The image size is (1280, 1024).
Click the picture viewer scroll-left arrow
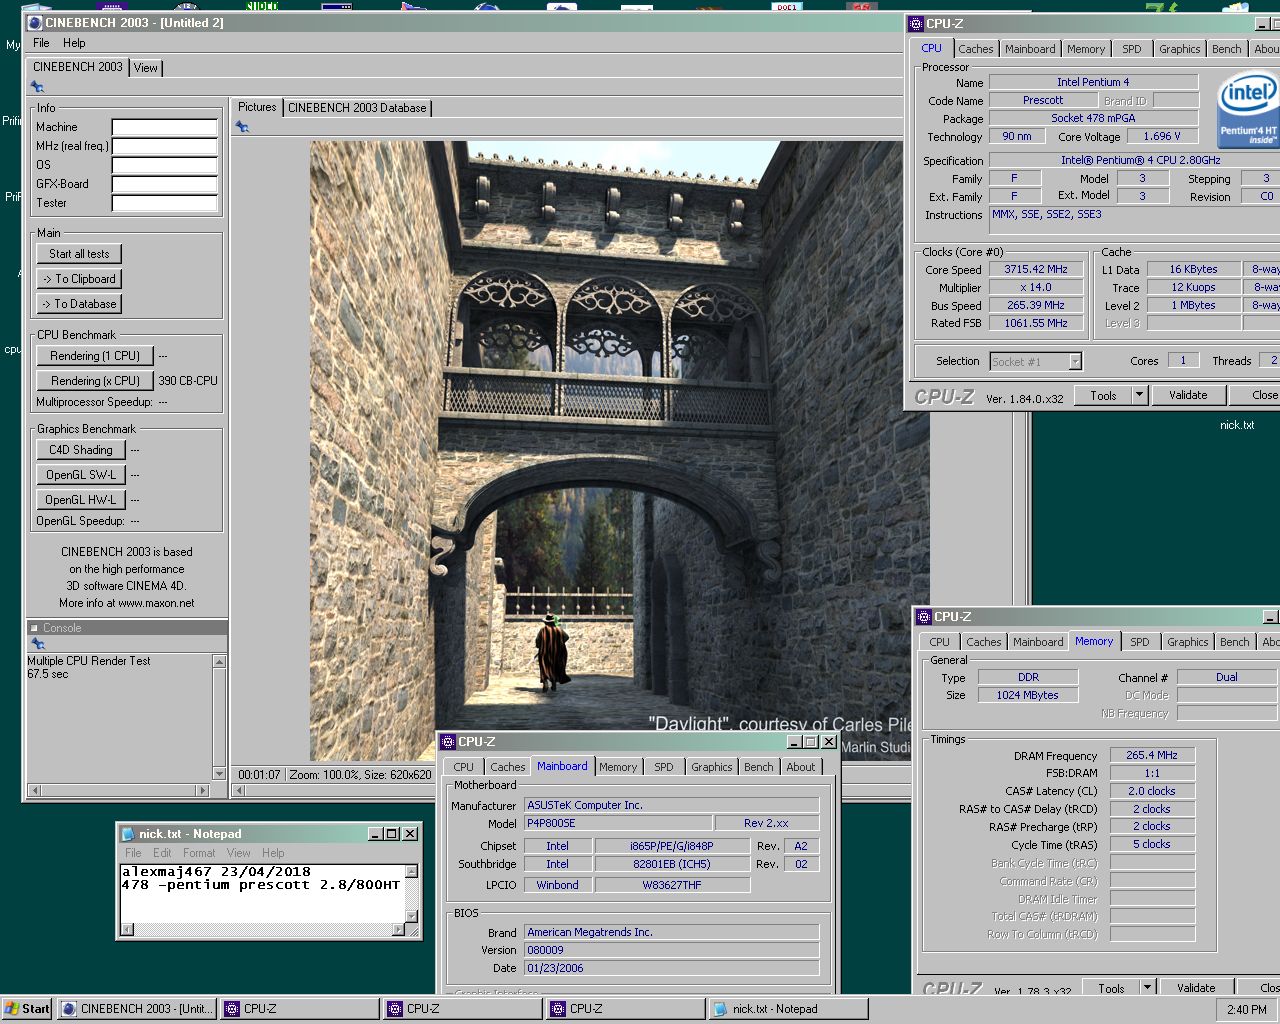[240, 790]
